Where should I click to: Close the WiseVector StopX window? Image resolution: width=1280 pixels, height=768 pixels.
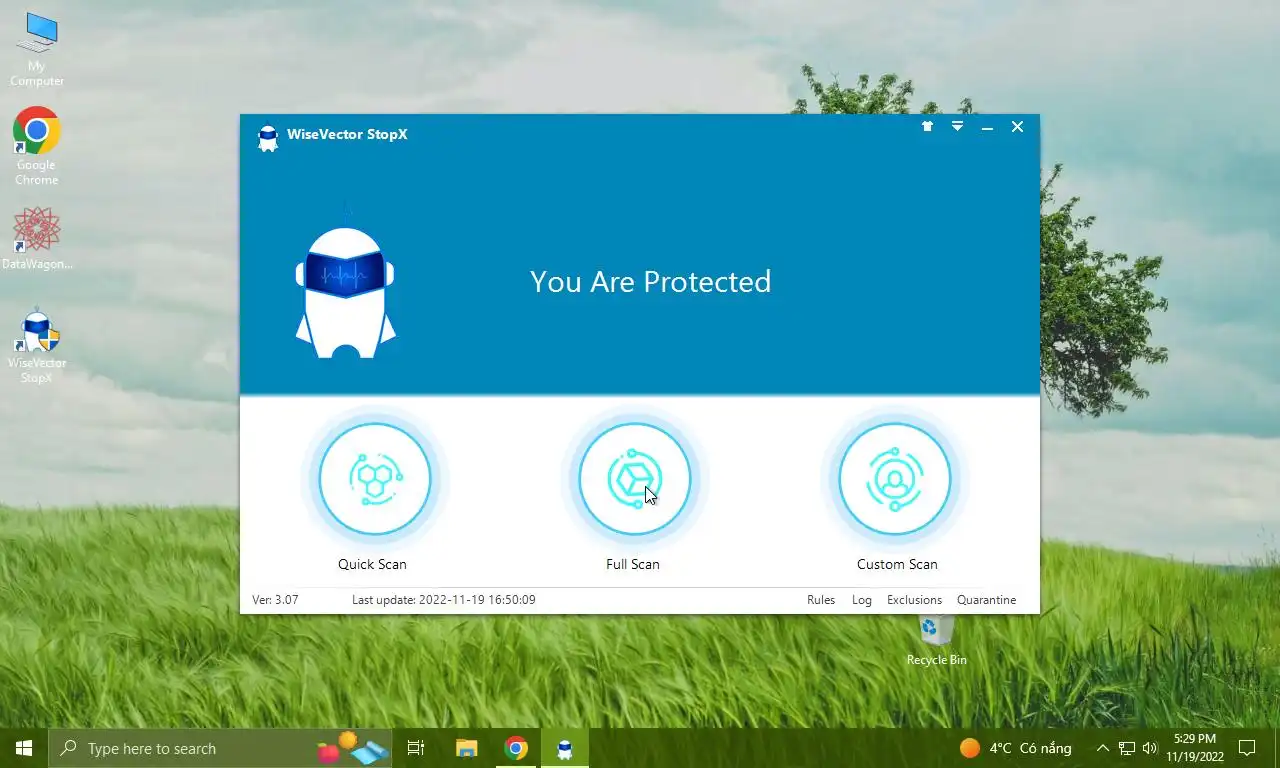pos(1017,127)
